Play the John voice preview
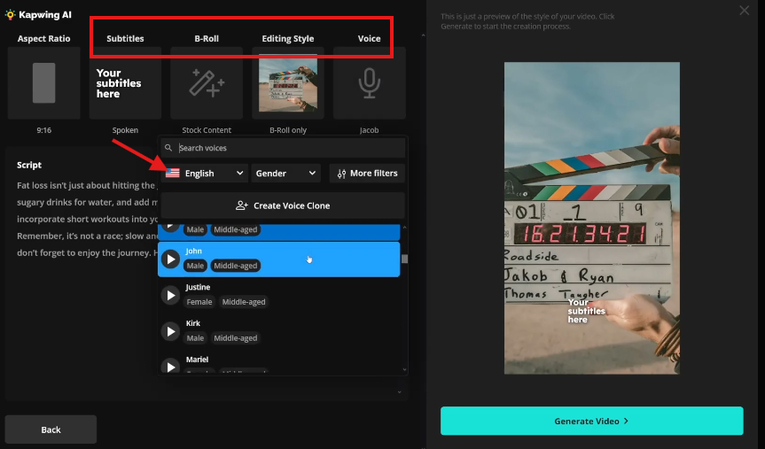765x449 pixels. click(x=170, y=259)
